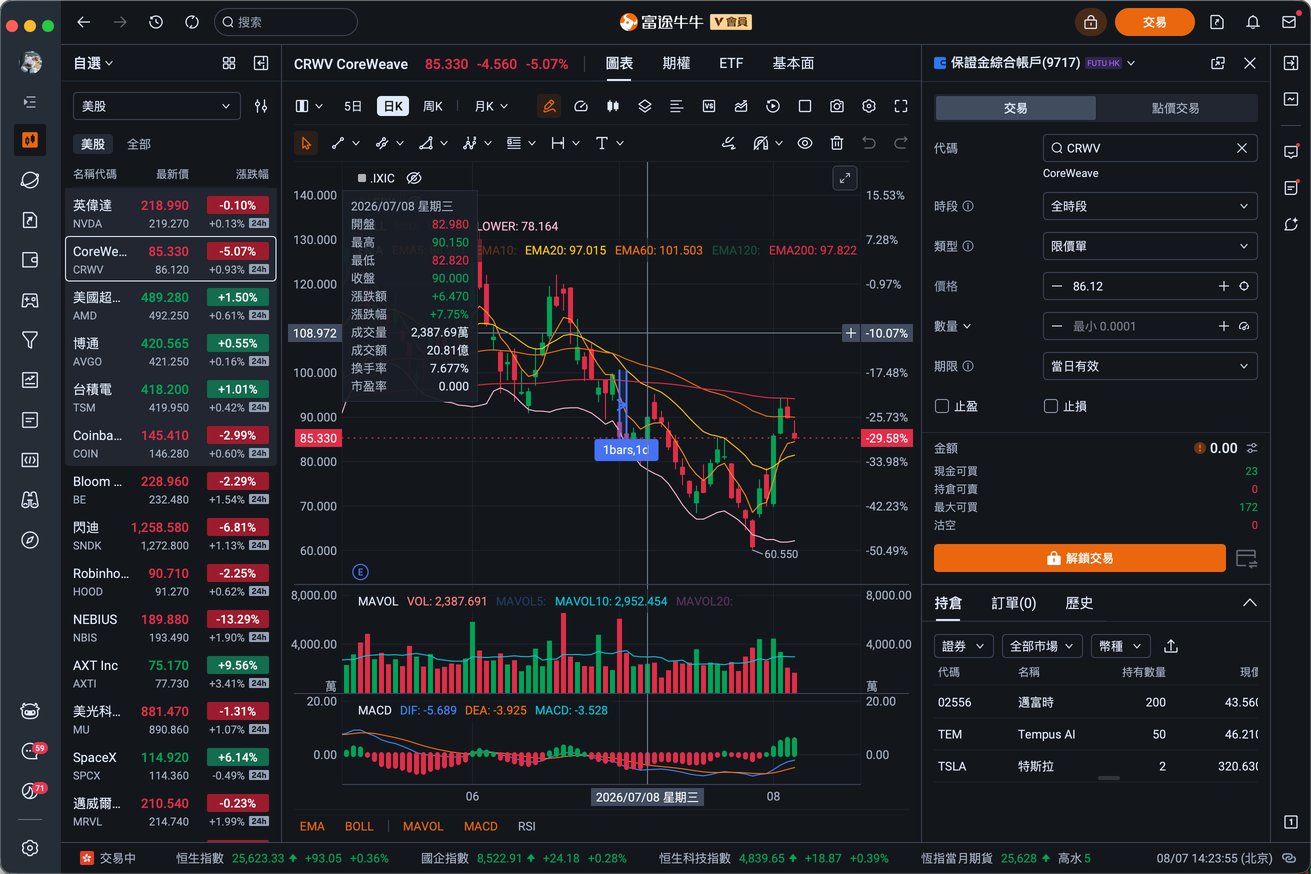The image size is (1311, 874).
Task: Open the watchlist filter sliders icon
Action: pyautogui.click(x=261, y=106)
